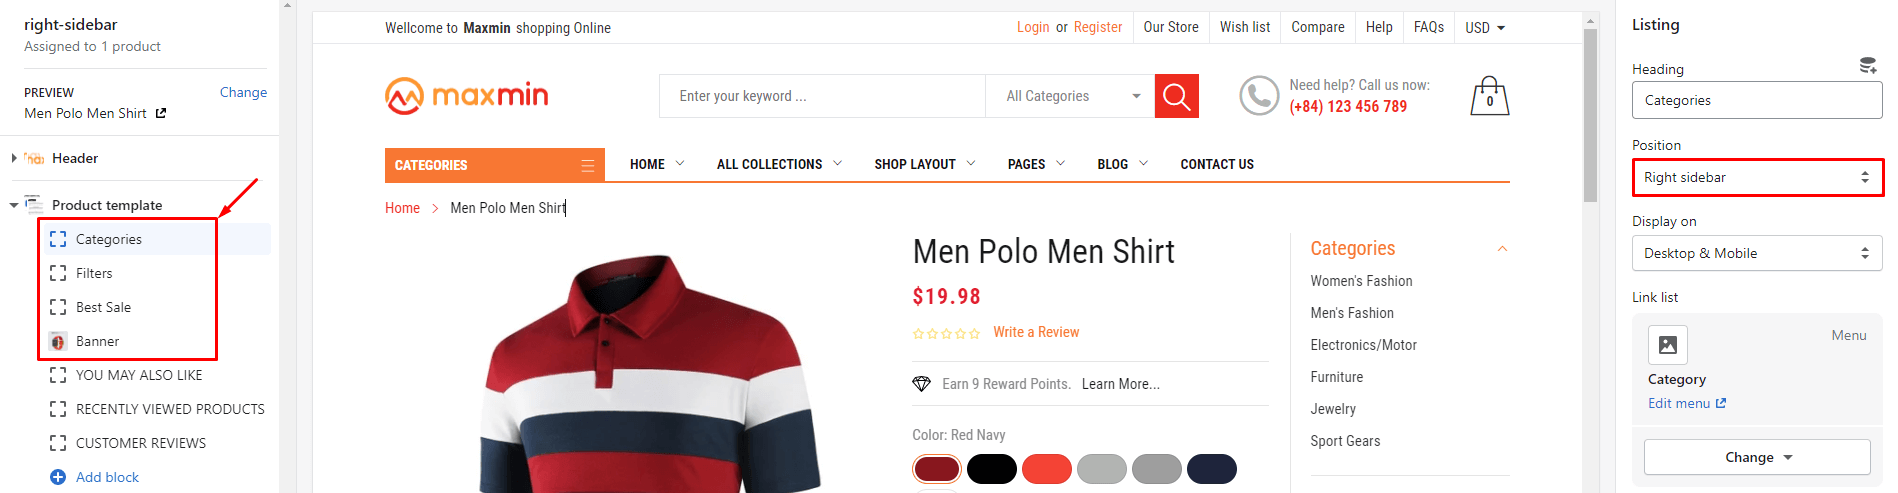Open the SHOP LAYOUT menu
1898x493 pixels.
point(924,164)
